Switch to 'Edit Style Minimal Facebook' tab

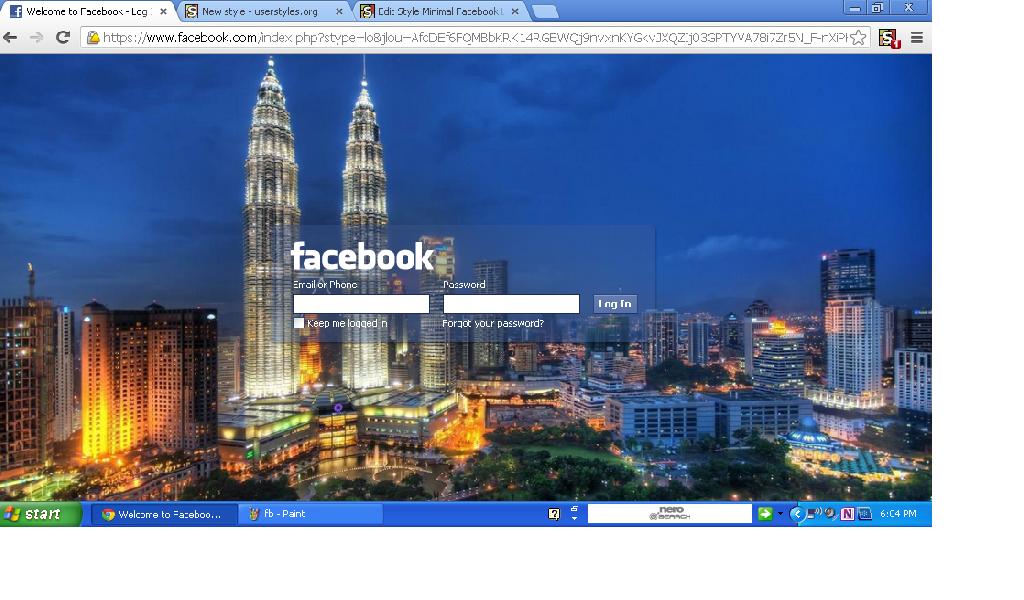(440, 12)
